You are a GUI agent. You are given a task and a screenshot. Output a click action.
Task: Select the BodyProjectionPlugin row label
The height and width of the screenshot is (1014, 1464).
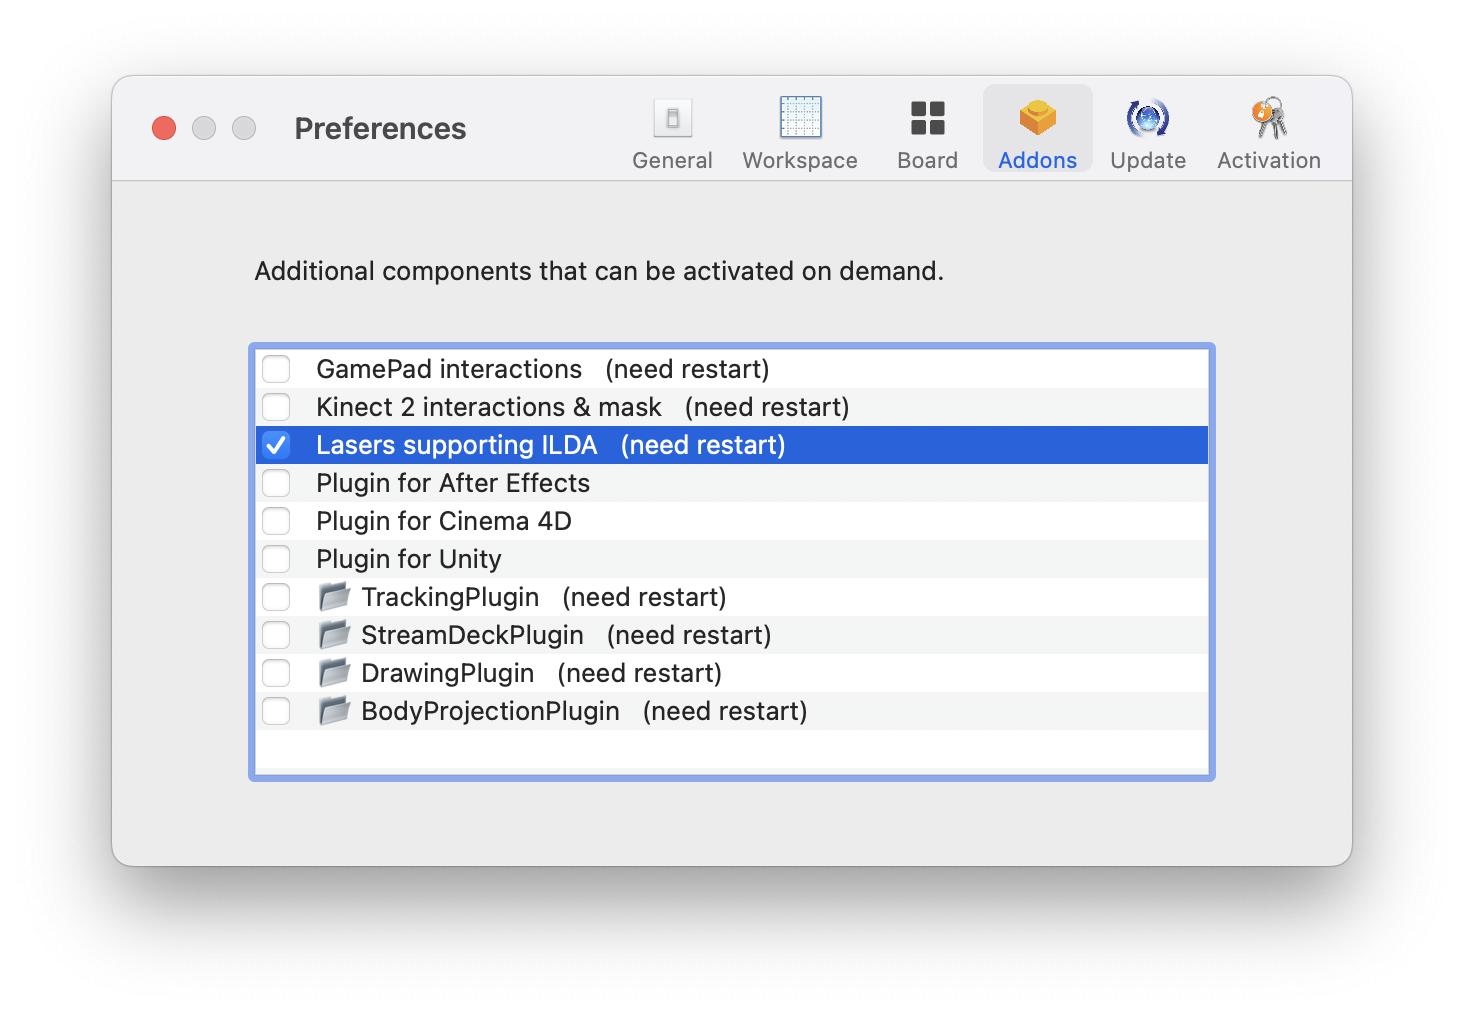(490, 711)
